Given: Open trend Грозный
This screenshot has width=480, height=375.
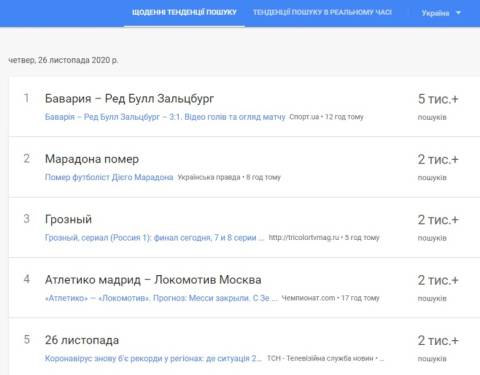Looking at the screenshot, I should click(x=68, y=219).
